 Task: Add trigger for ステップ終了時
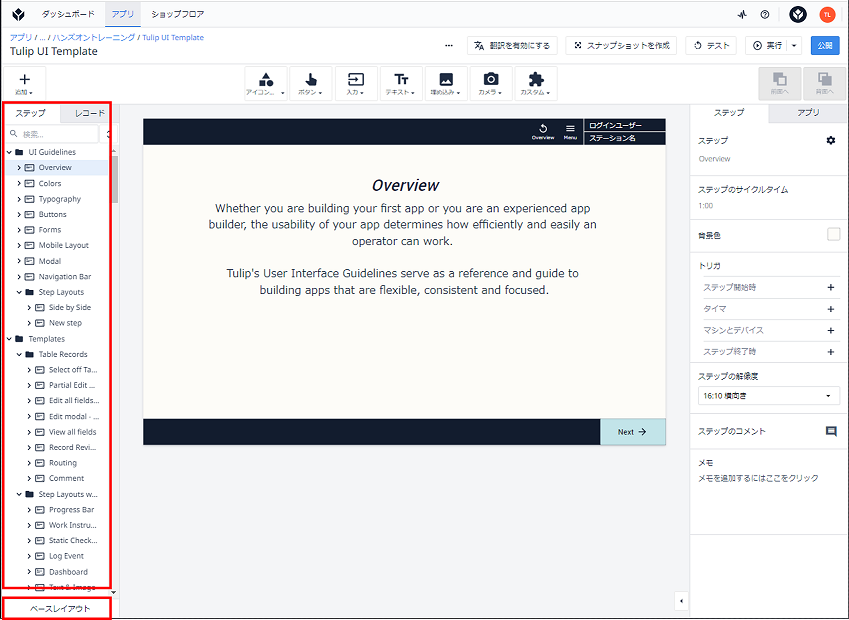click(x=831, y=352)
